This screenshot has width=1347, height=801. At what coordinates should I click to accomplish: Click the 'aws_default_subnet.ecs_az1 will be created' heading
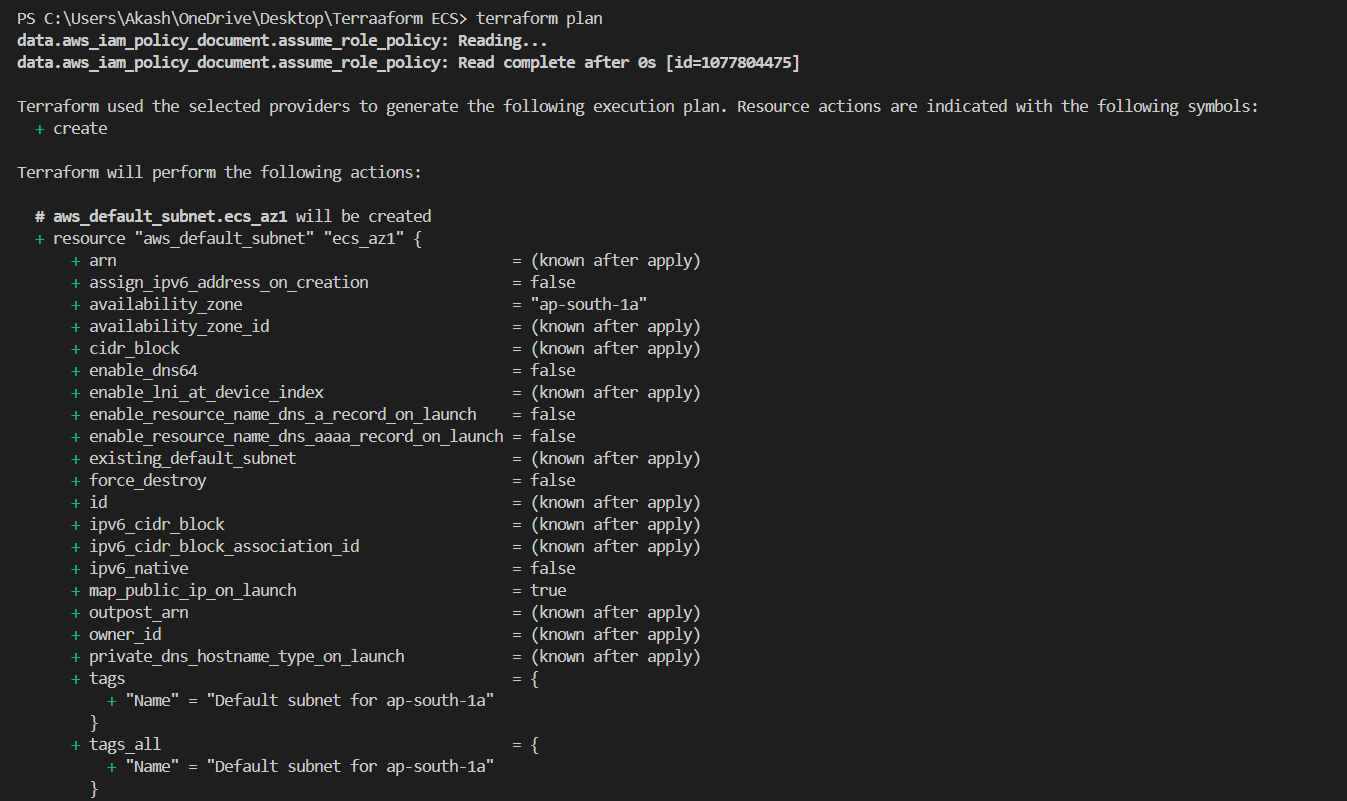(x=233, y=216)
